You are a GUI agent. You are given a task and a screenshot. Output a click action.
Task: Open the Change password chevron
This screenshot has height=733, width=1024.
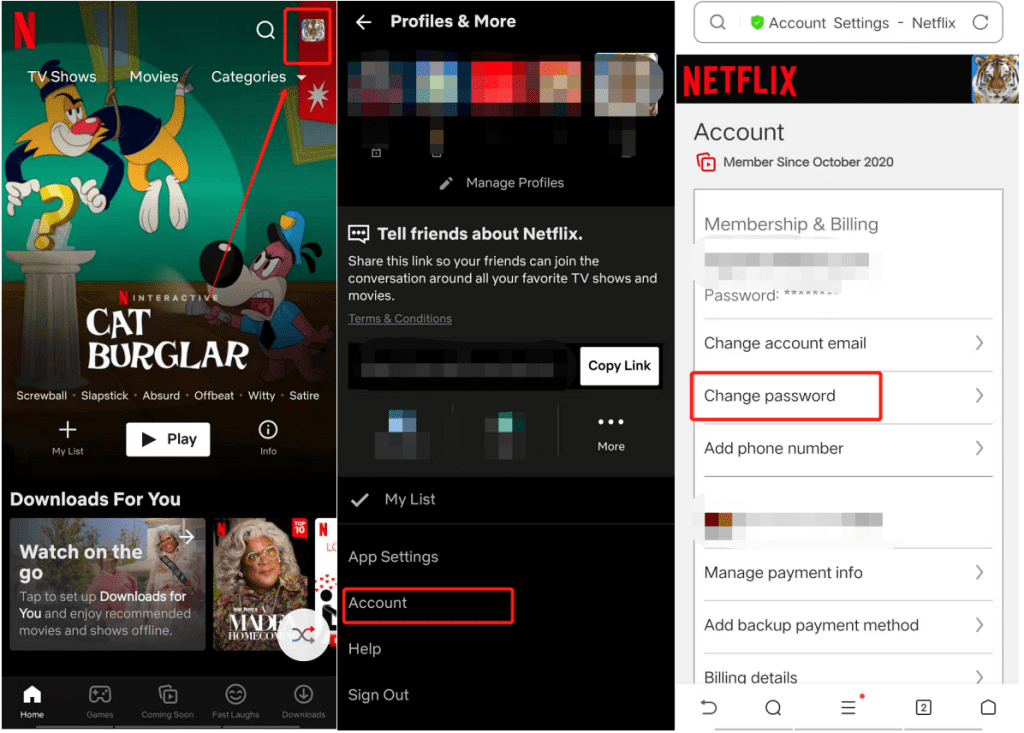click(x=979, y=395)
